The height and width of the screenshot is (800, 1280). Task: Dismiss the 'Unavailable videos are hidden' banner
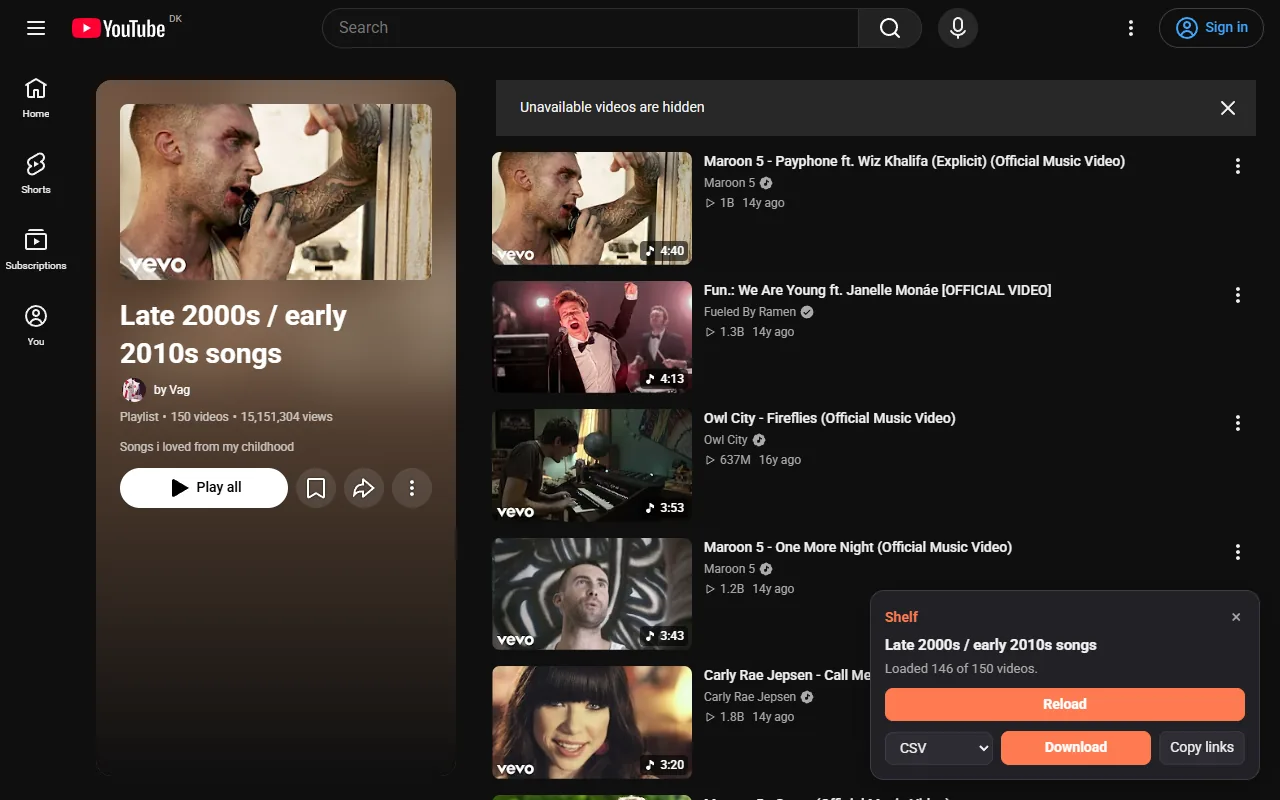[x=1228, y=108]
